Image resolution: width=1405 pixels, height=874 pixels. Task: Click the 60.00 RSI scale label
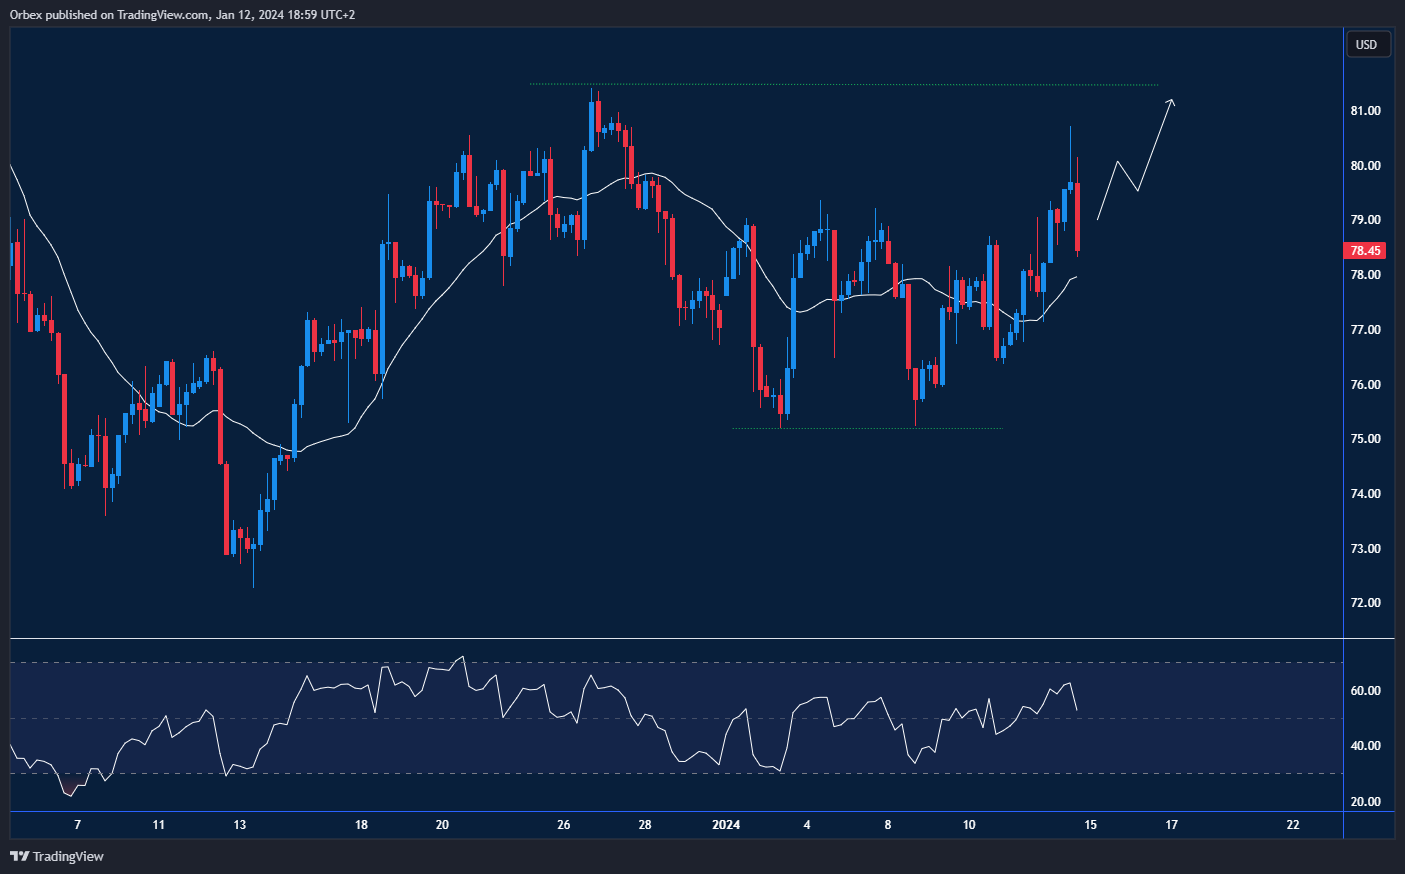1365,691
